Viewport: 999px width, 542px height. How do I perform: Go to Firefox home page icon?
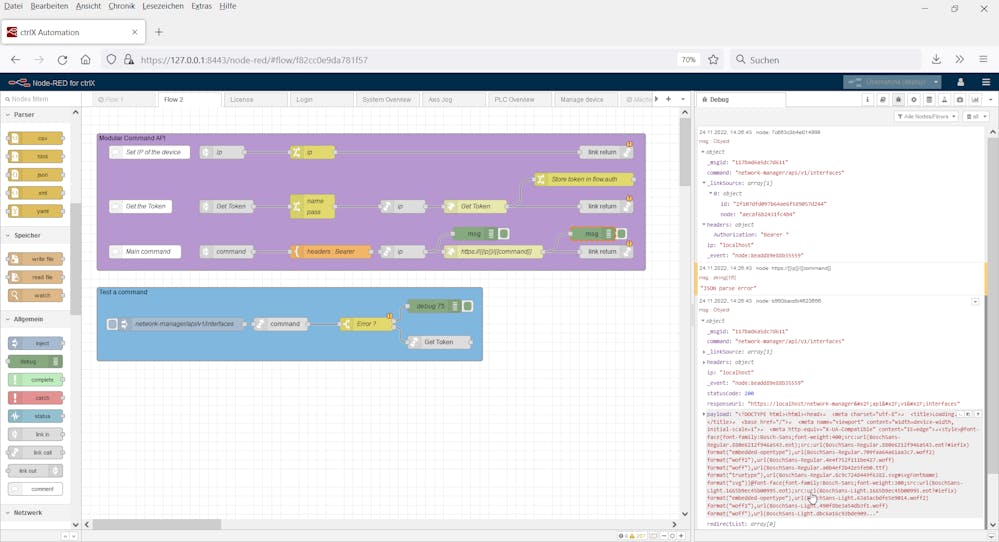click(x=85, y=59)
